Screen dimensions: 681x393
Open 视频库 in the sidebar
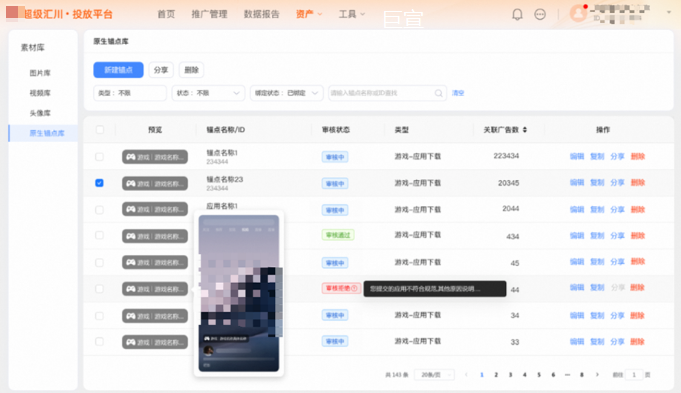[40, 93]
